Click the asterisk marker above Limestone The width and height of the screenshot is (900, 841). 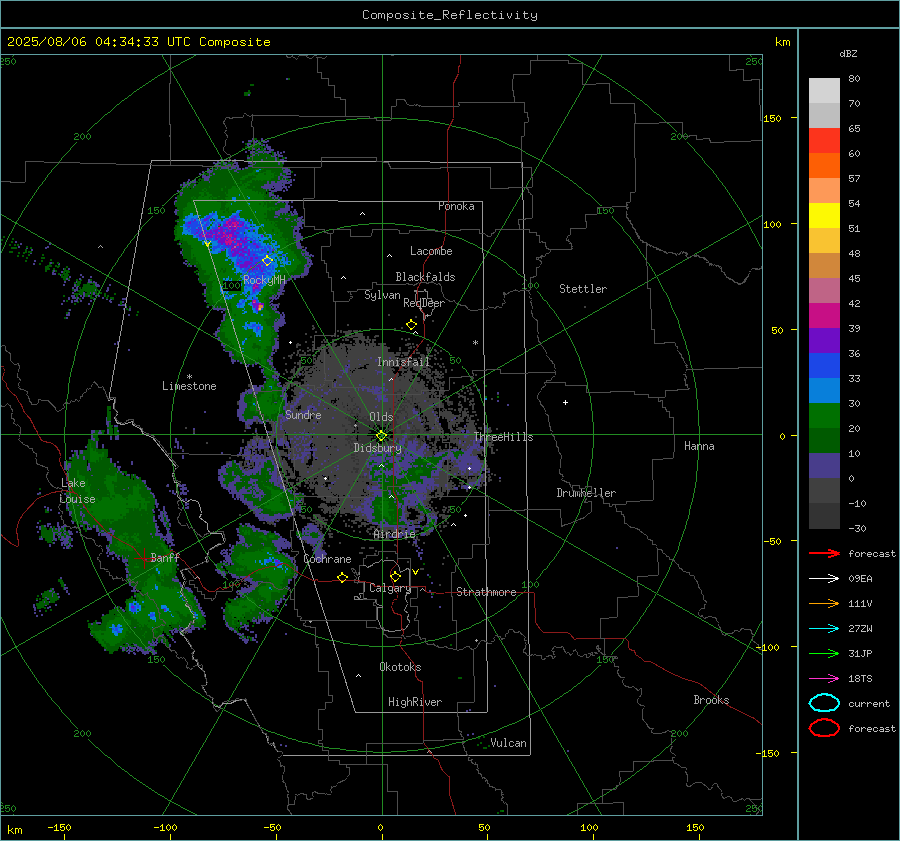189,377
